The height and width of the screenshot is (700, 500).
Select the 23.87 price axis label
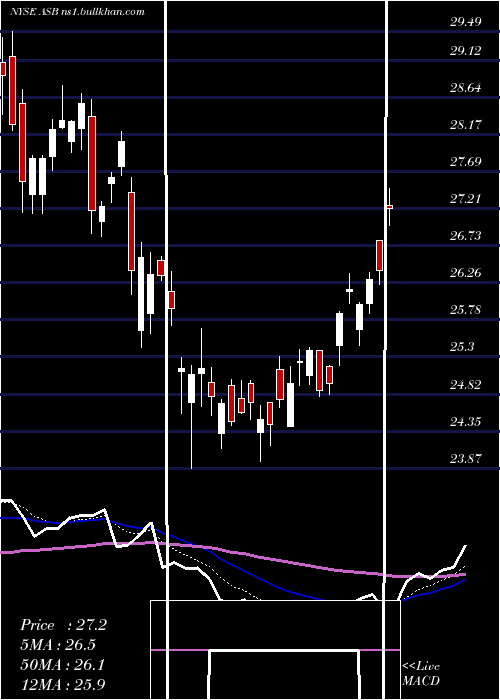(466, 458)
